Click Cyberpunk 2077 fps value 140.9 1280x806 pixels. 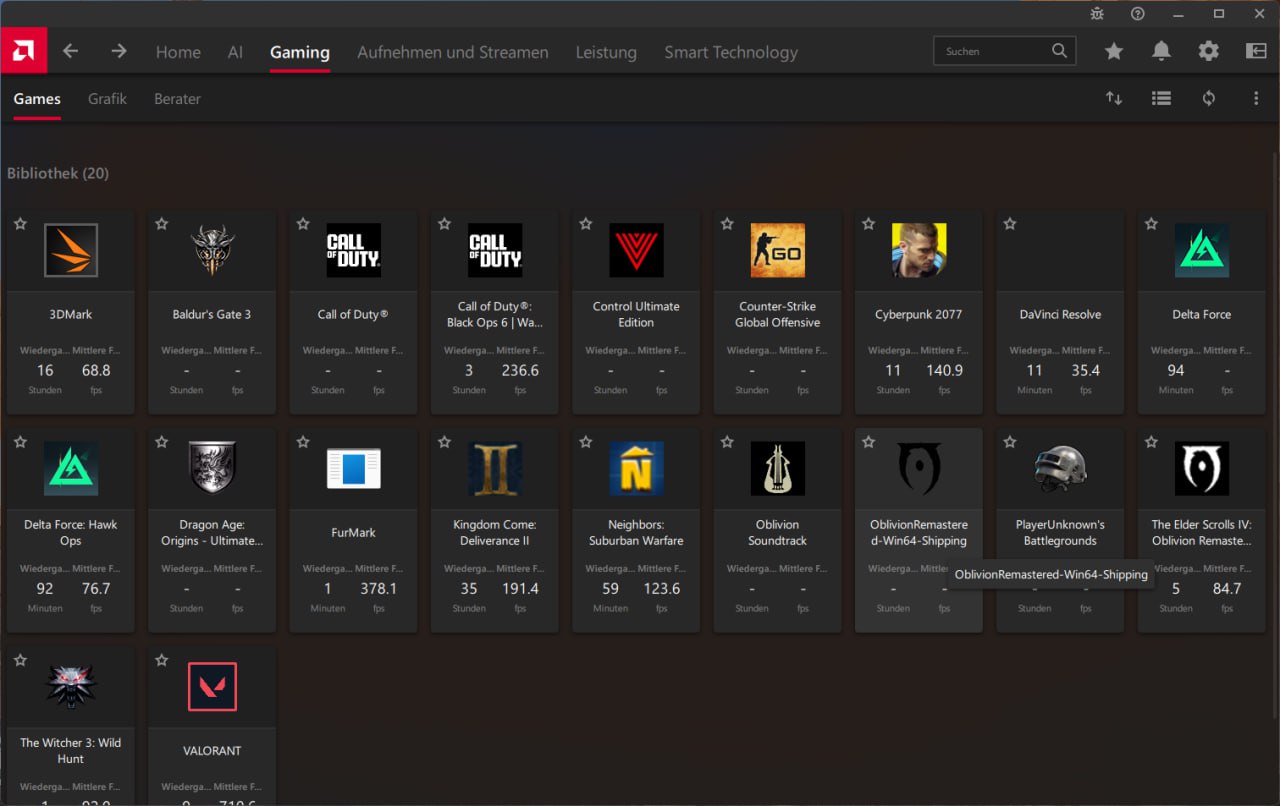pos(945,370)
